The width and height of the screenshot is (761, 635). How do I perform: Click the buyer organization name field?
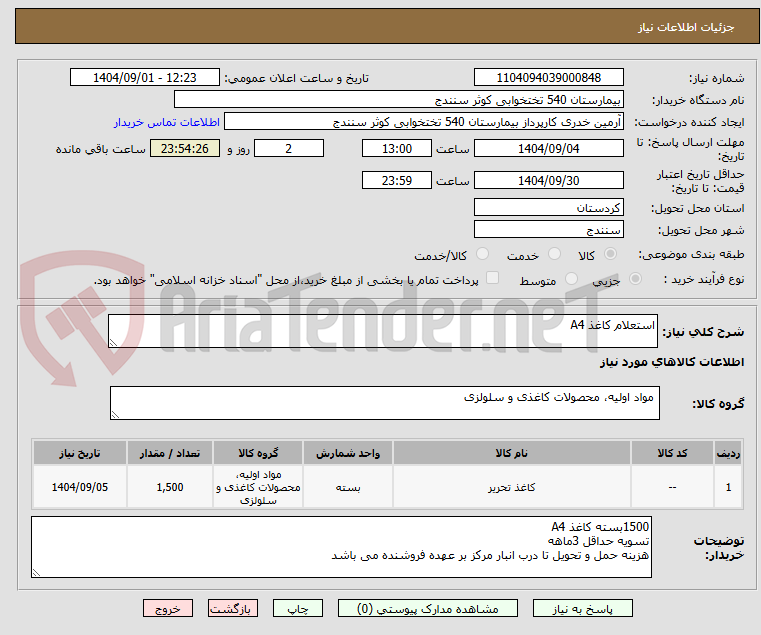(399, 100)
